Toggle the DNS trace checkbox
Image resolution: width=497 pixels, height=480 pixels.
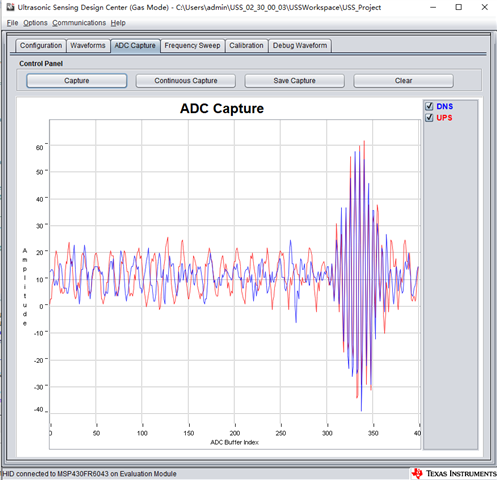(429, 106)
